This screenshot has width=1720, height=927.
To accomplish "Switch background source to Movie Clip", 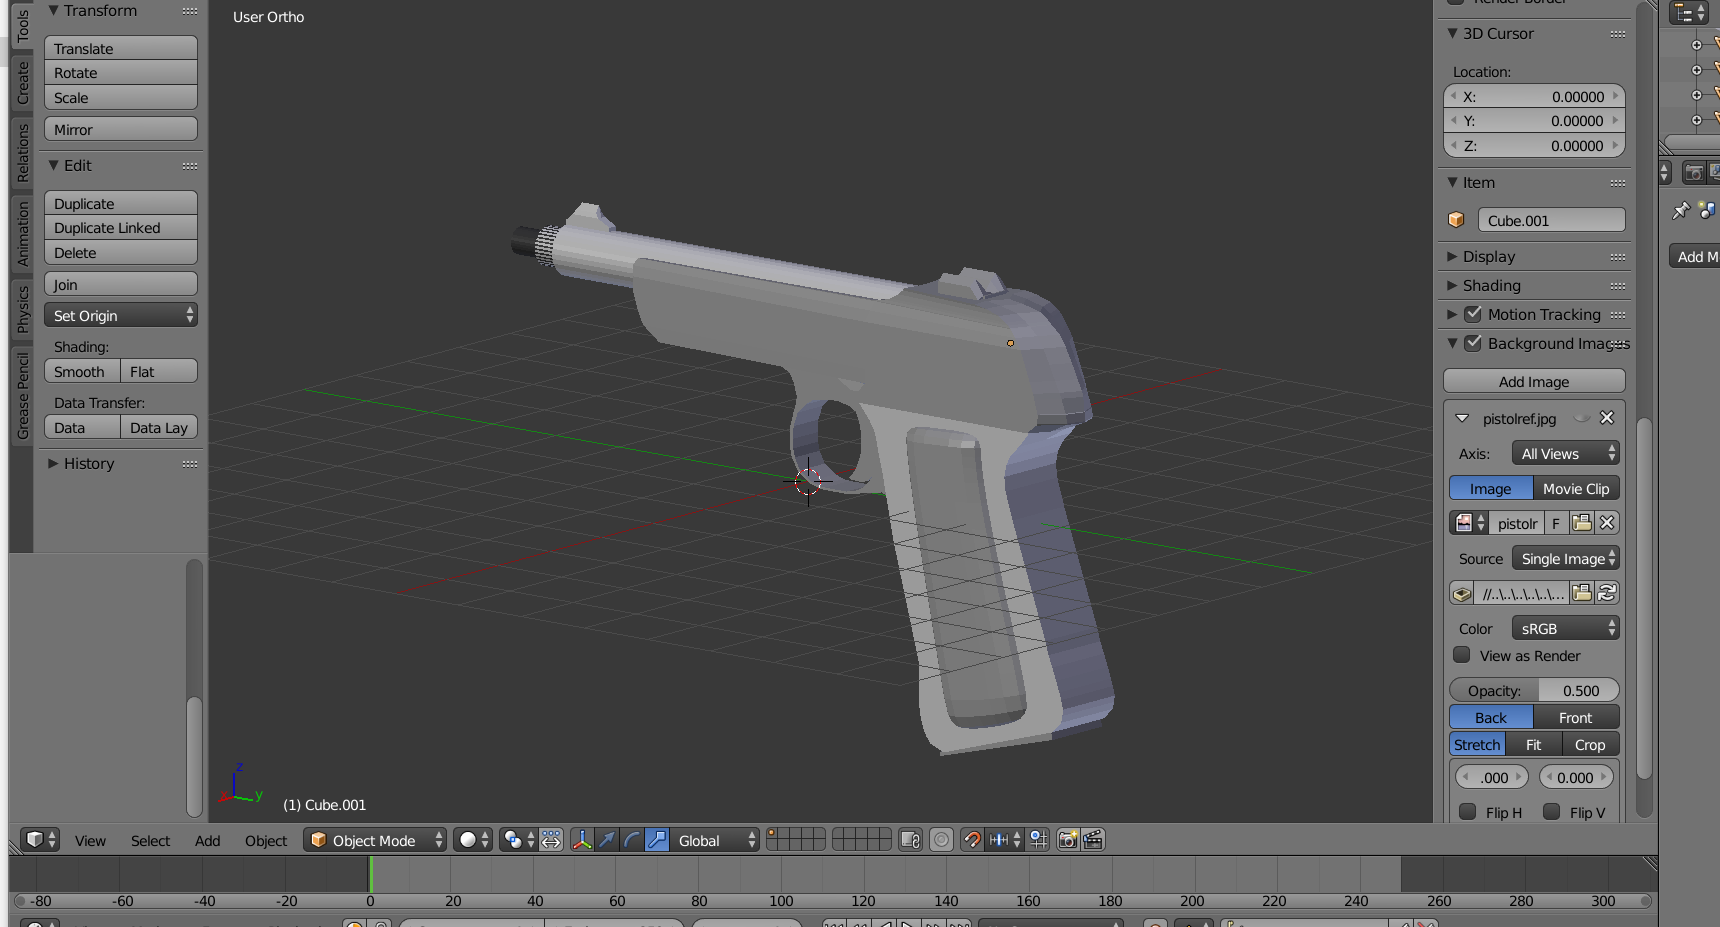I will pyautogui.click(x=1576, y=488).
